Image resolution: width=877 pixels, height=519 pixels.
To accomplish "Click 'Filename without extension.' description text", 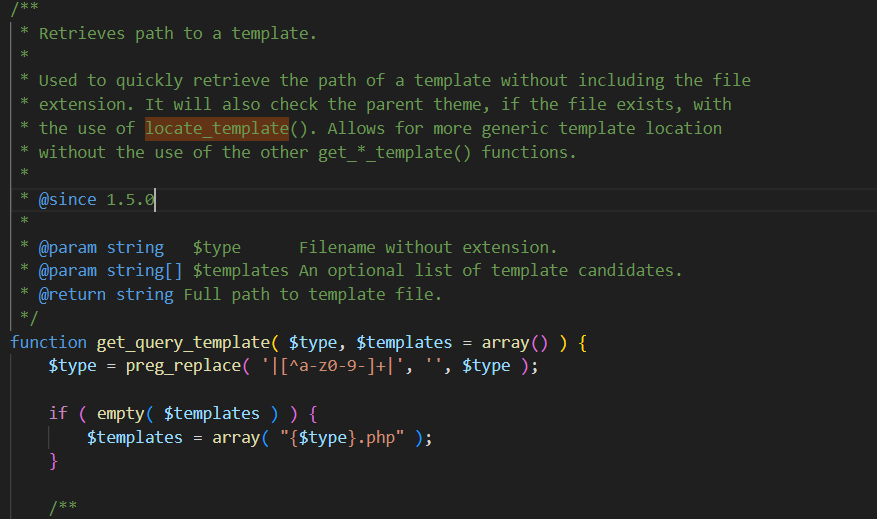I will [428, 247].
